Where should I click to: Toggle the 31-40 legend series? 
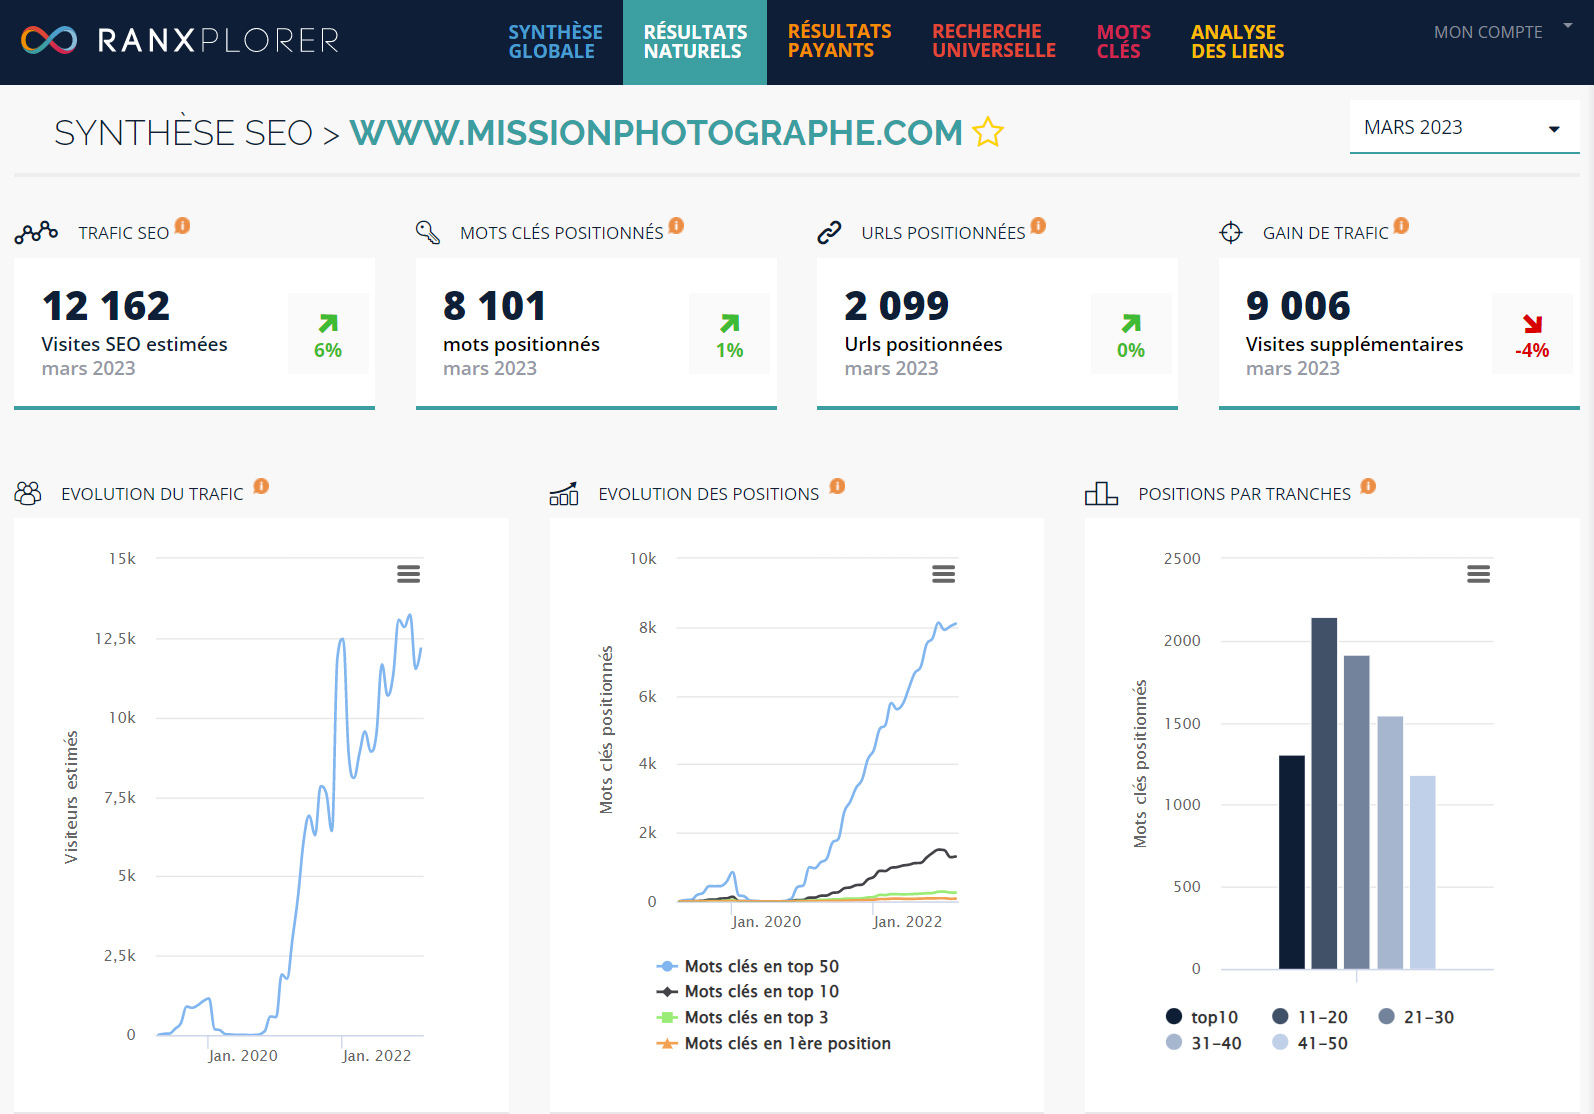click(1204, 1043)
